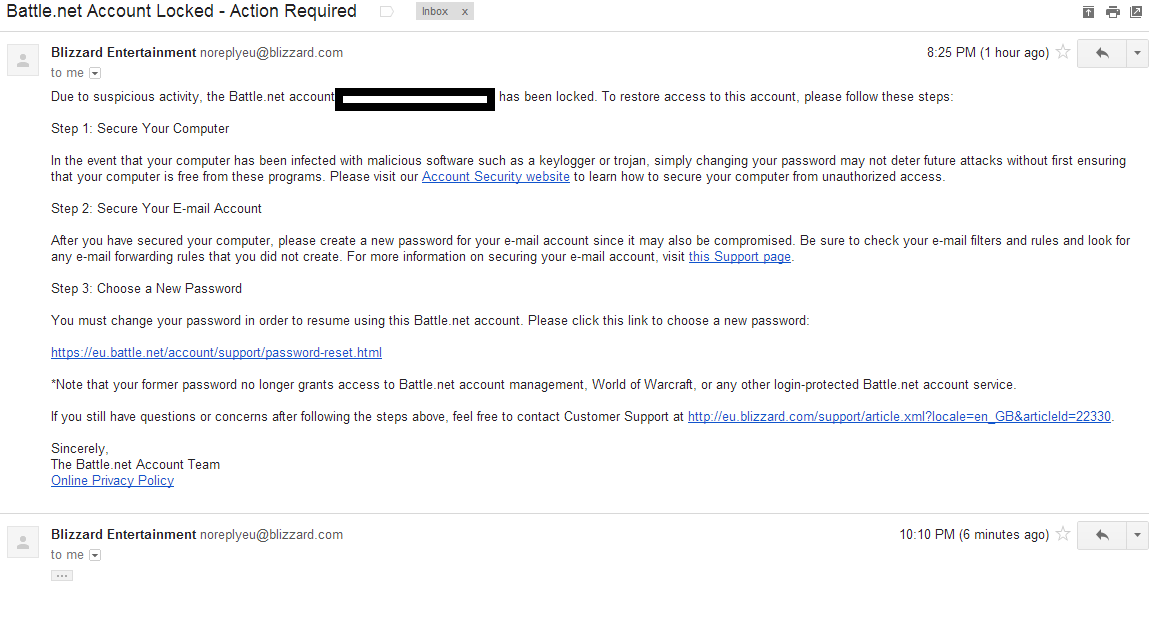Click the archive icon at top right
1169x630 pixels.
[x=1088, y=12]
